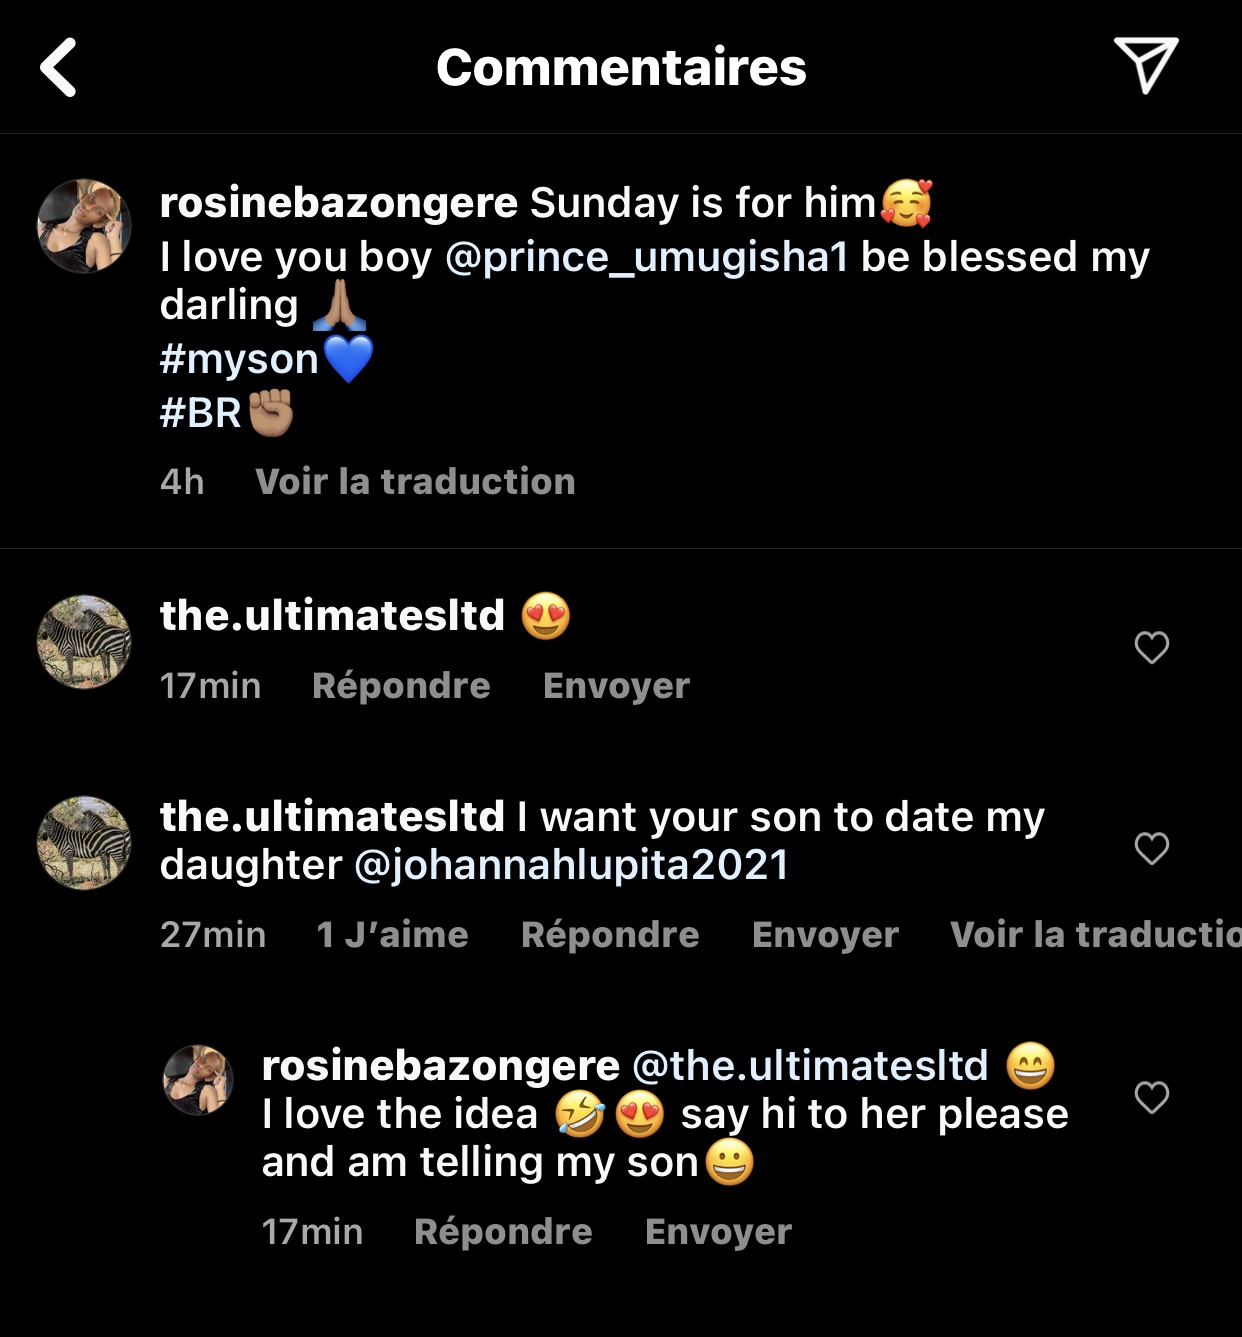Reply to the heart-eyes emoji comment

[x=401, y=686]
